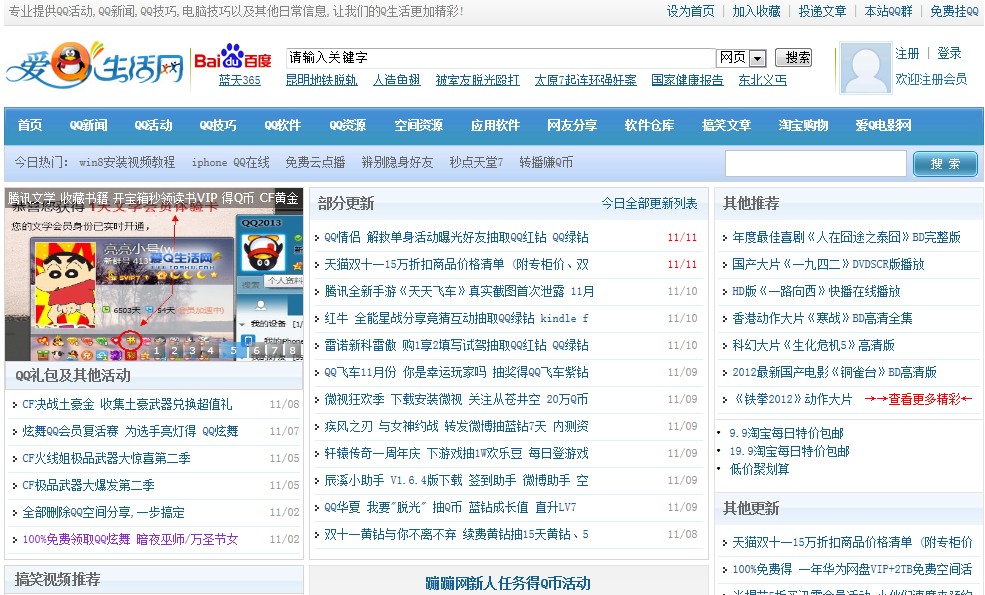Click the QQ2013 thumbnail inside the carousel banner
Viewport: 985px width, 595px height.
click(x=265, y=252)
